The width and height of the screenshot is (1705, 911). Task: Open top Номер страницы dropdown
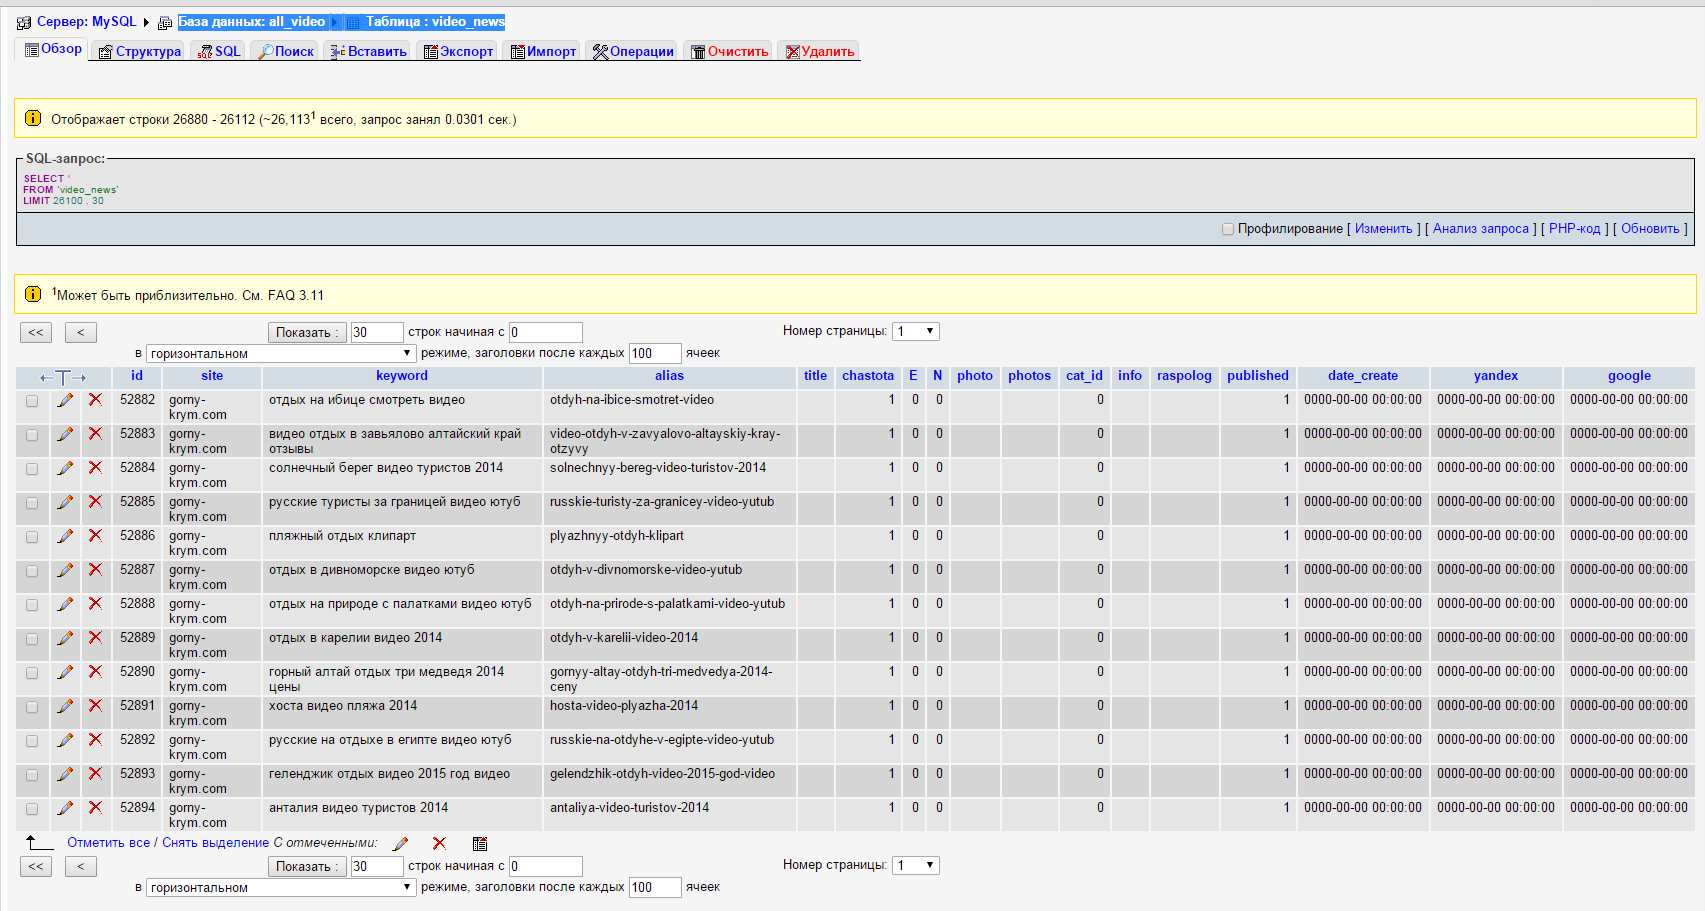[916, 331]
